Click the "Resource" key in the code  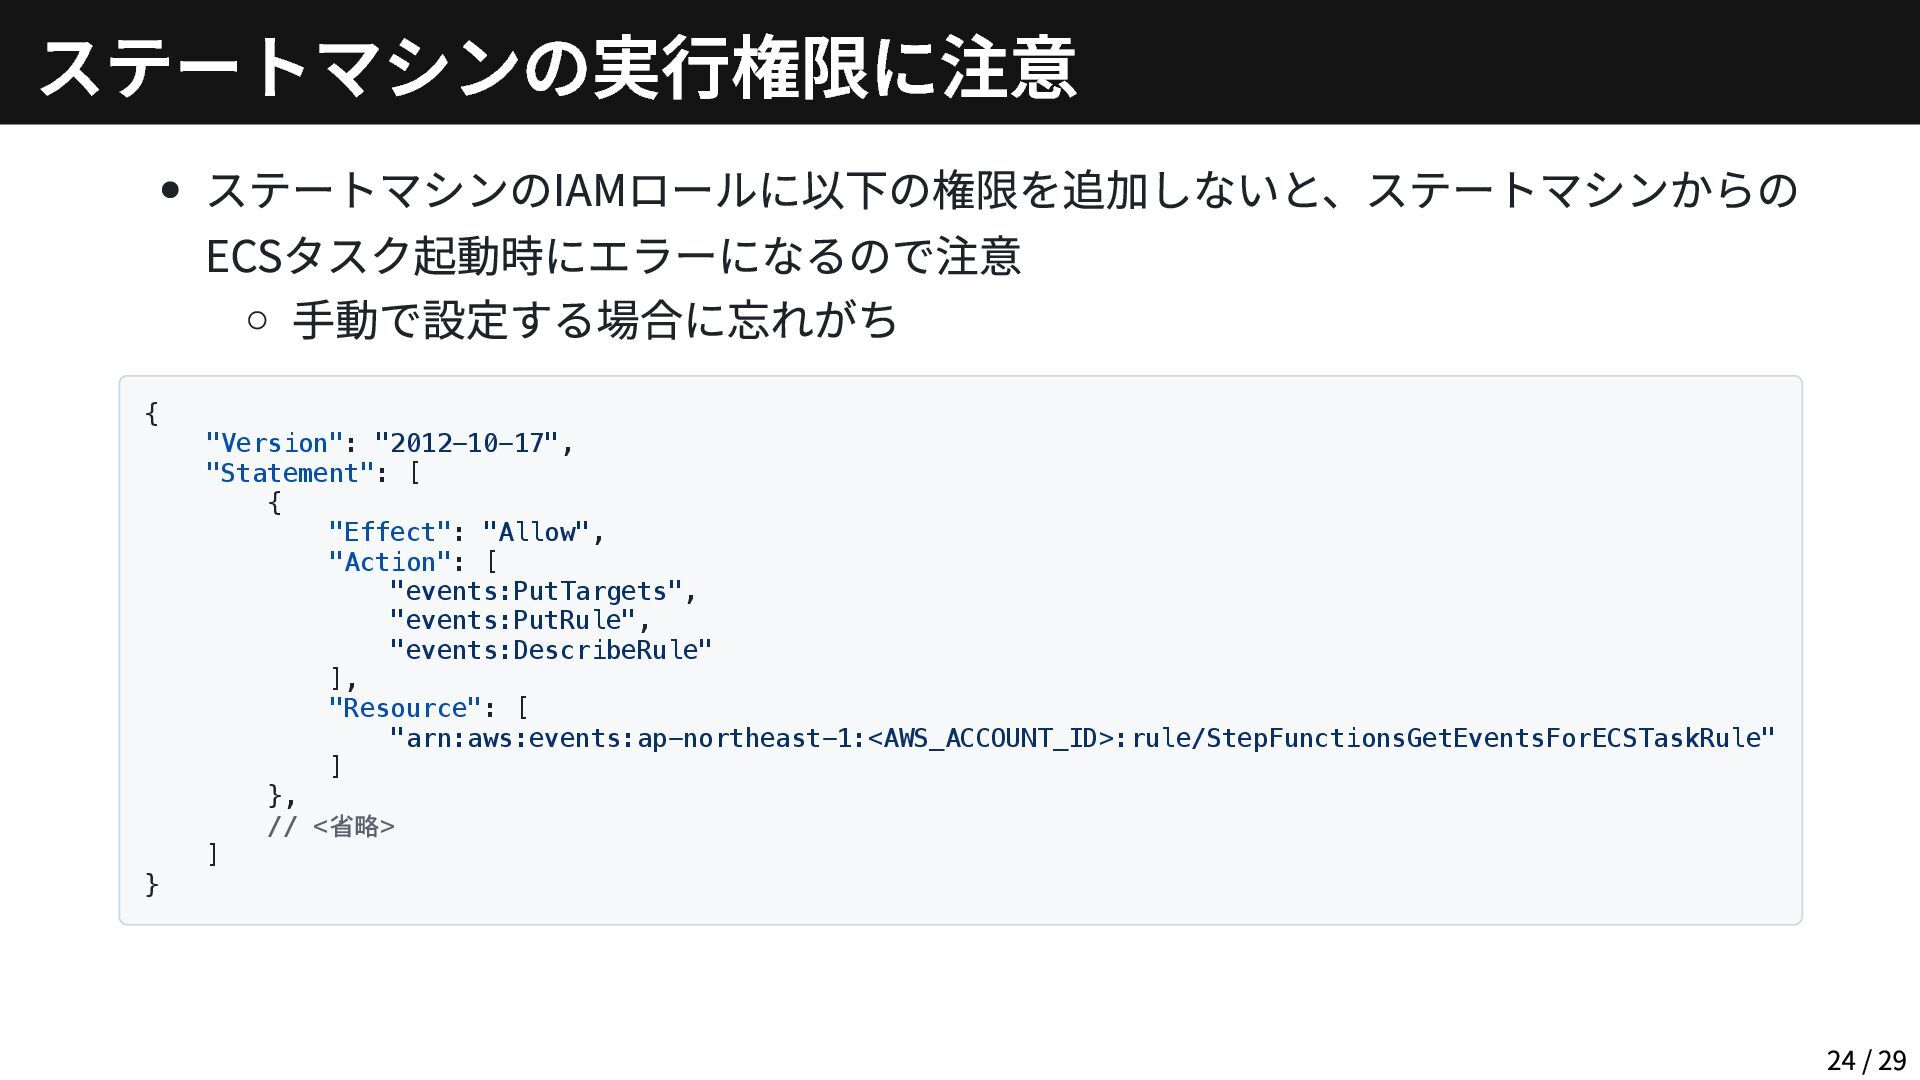click(x=405, y=708)
